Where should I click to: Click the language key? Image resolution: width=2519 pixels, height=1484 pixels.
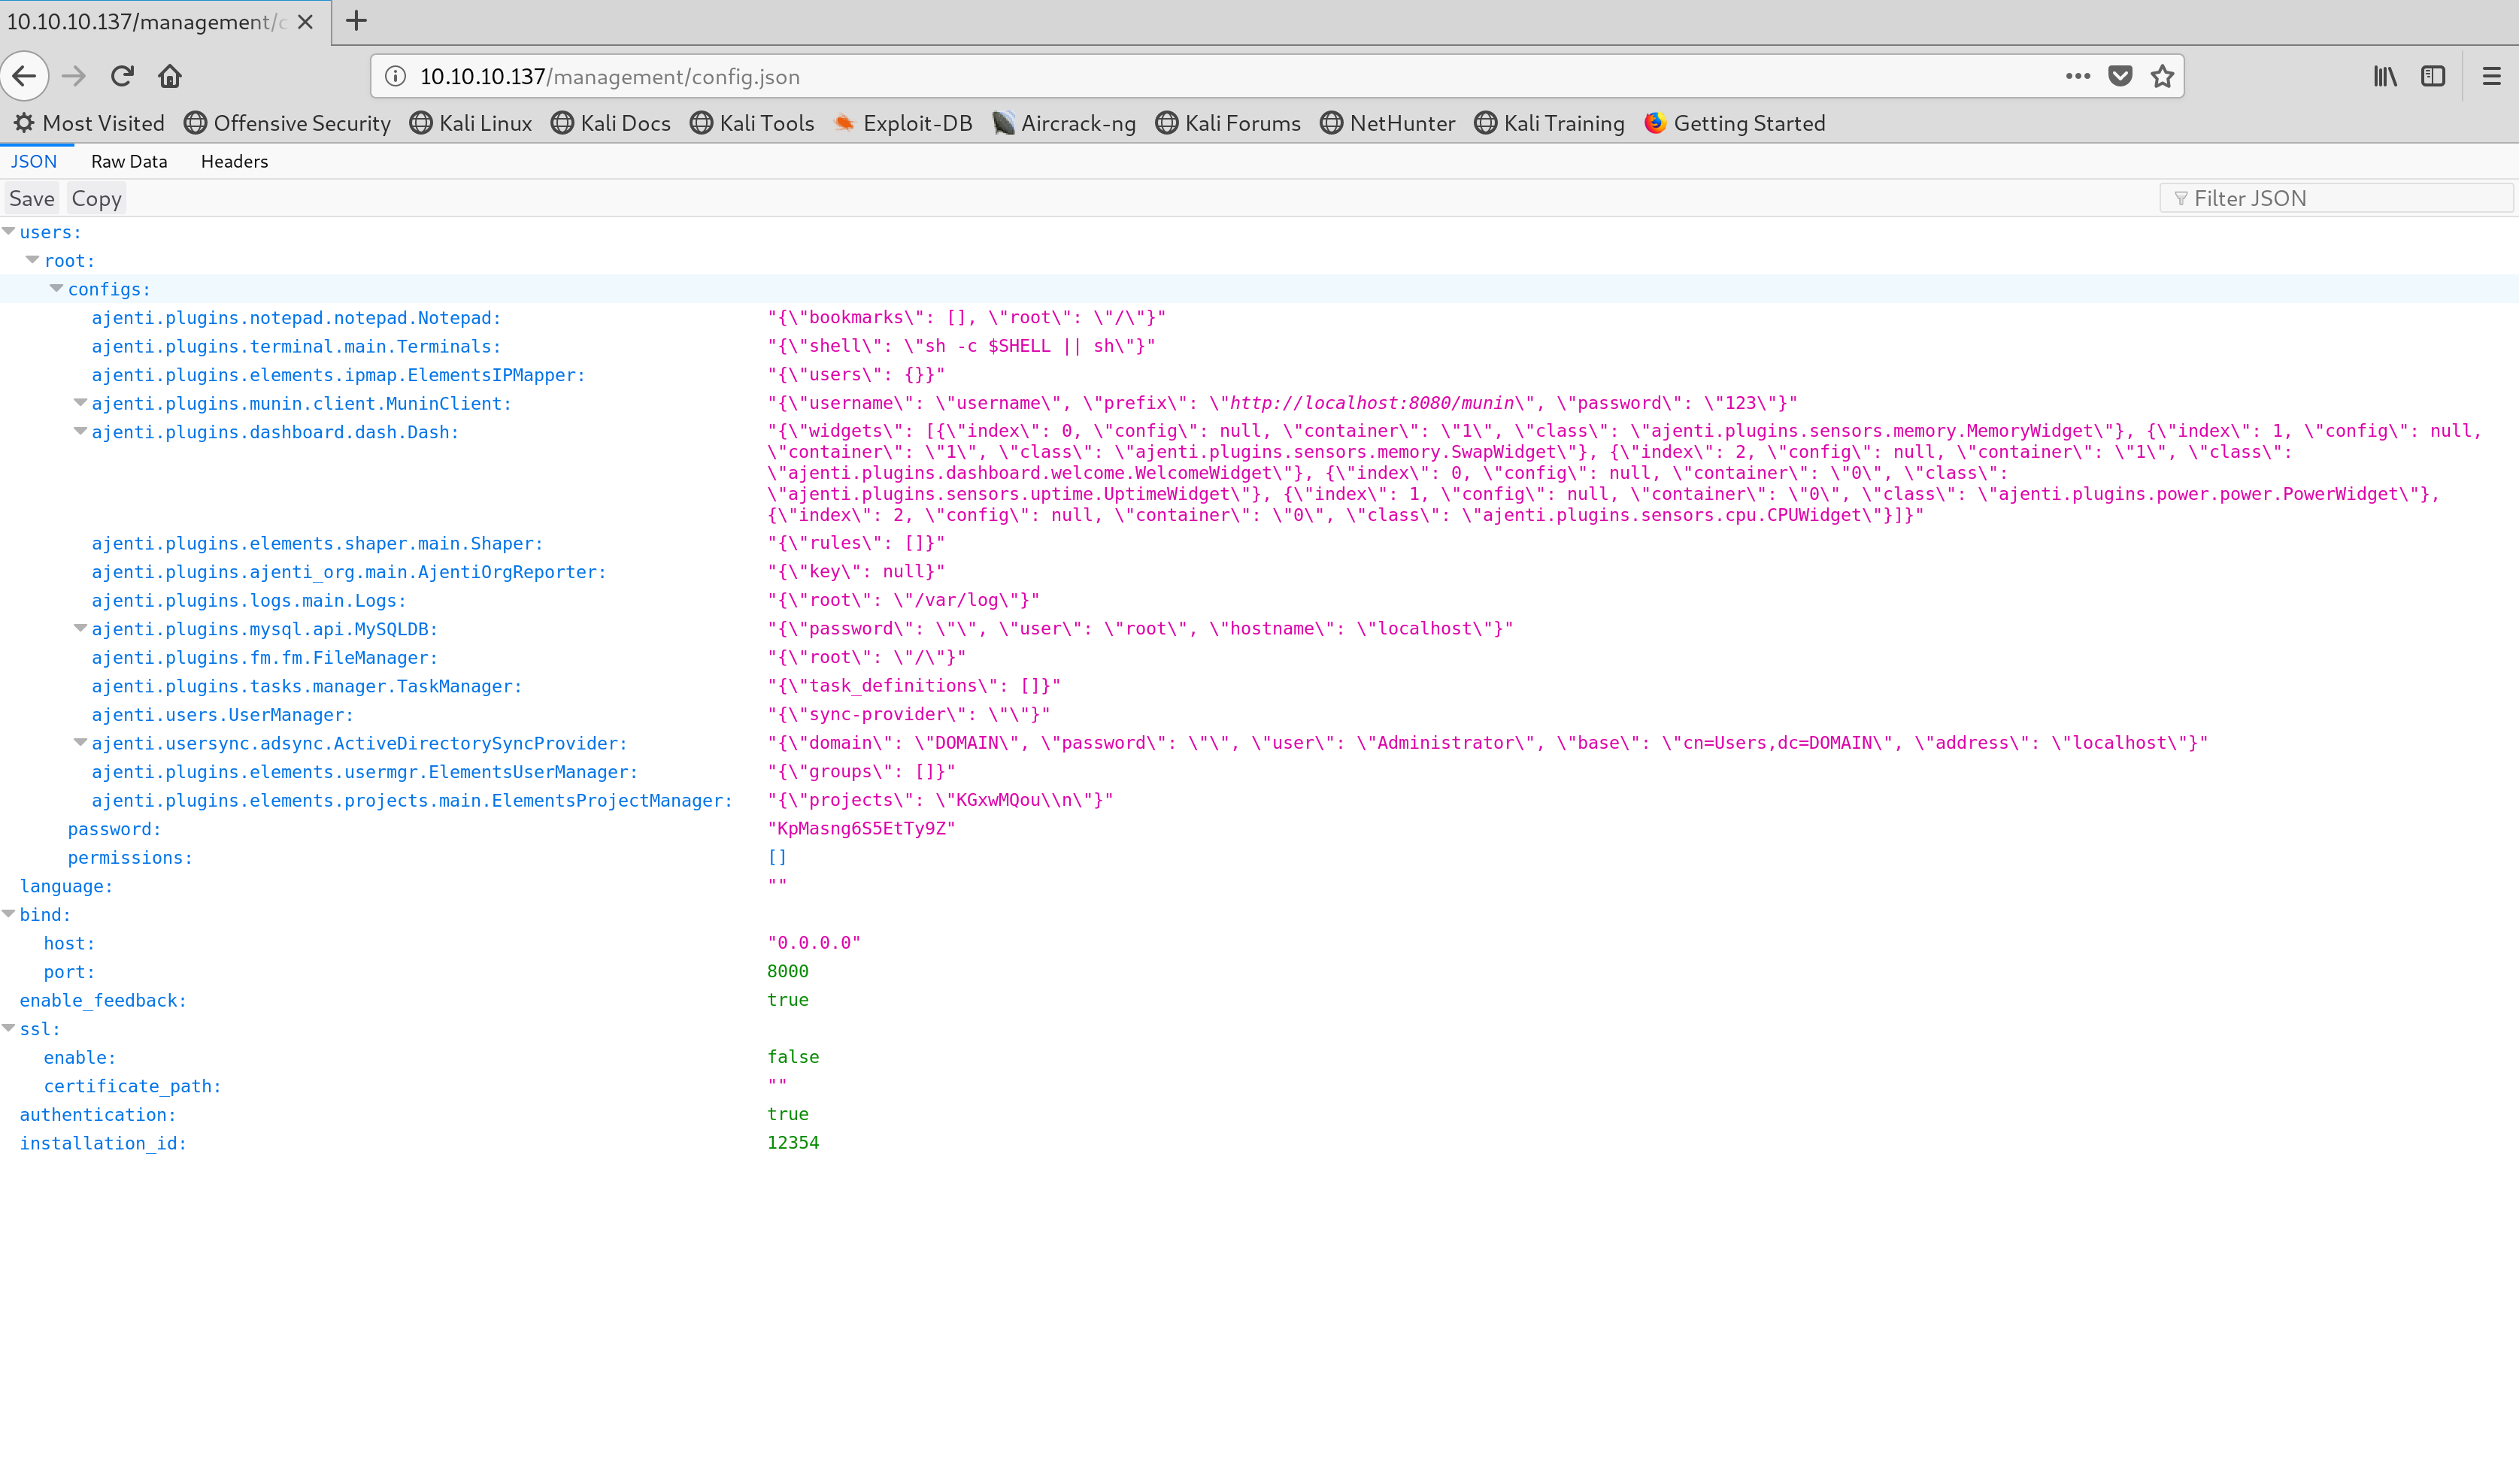66,886
